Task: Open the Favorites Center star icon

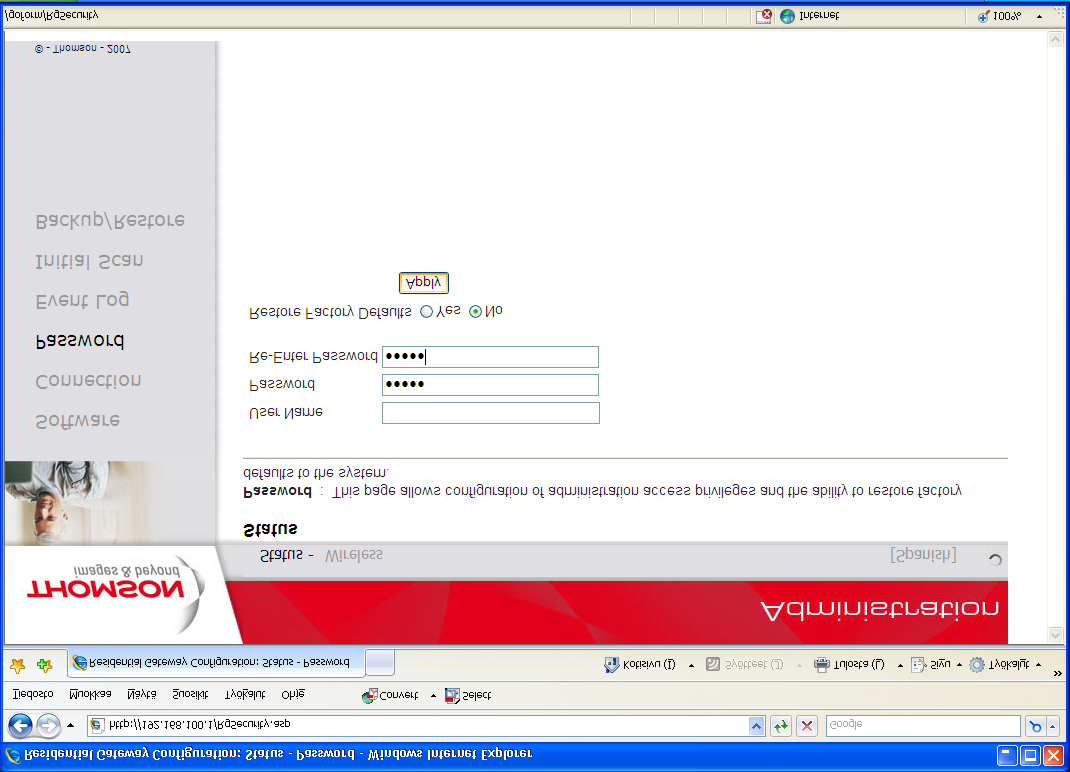Action: (18, 664)
